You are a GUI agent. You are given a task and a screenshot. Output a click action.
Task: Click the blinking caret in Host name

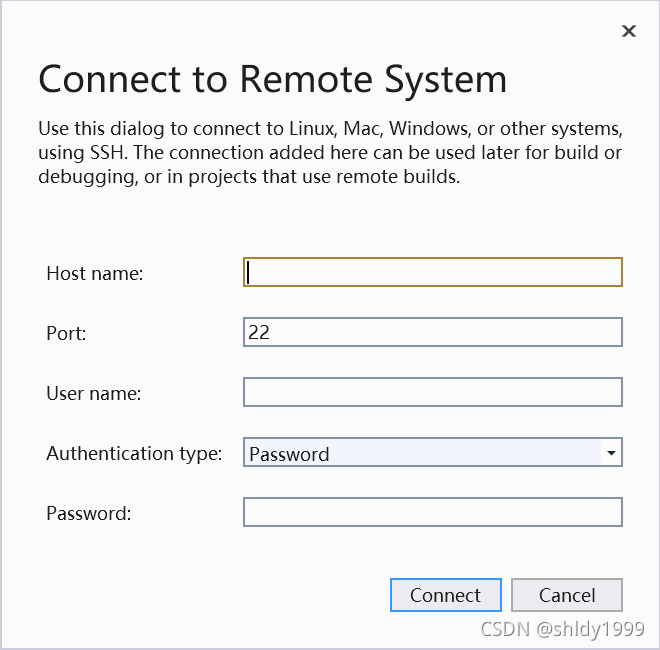[248, 272]
